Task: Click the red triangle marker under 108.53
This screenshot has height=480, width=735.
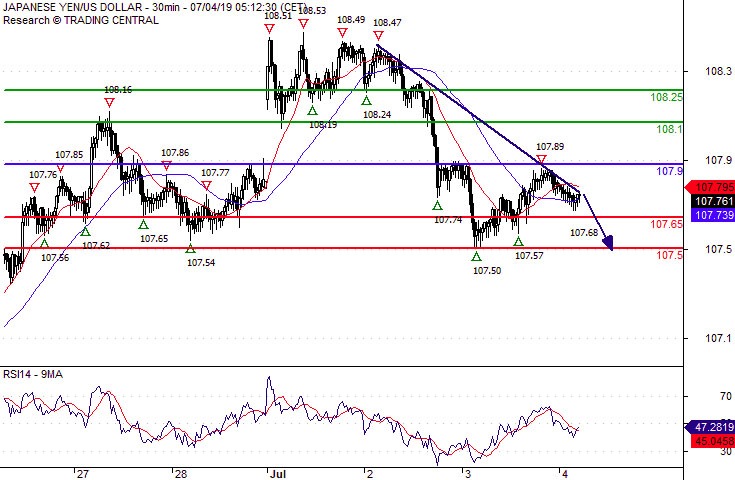Action: 303,24
